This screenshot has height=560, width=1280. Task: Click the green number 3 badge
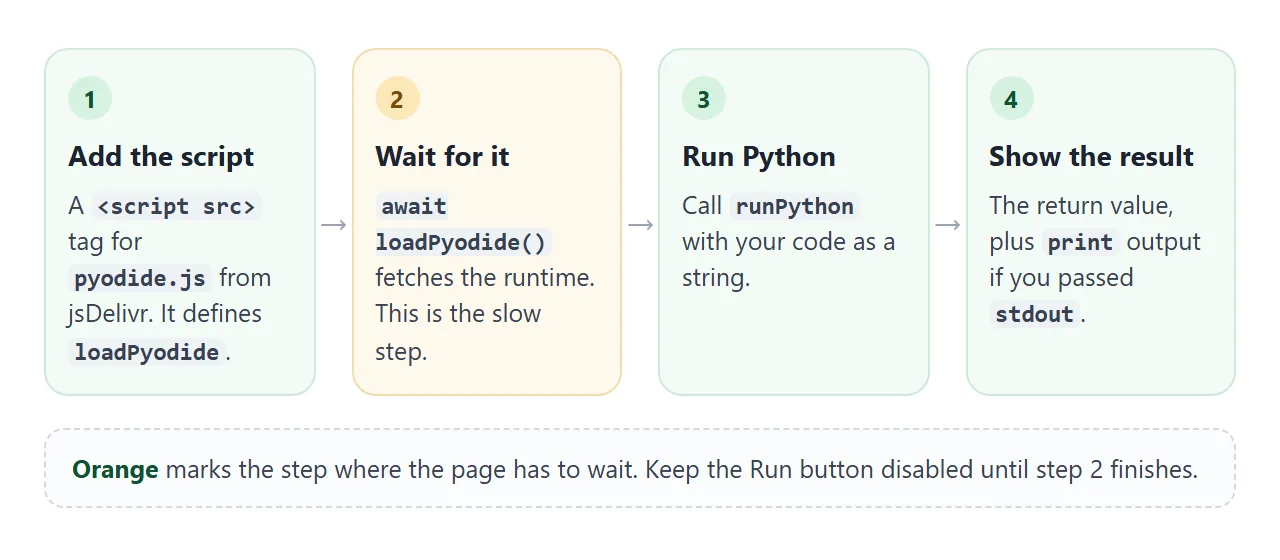point(704,99)
